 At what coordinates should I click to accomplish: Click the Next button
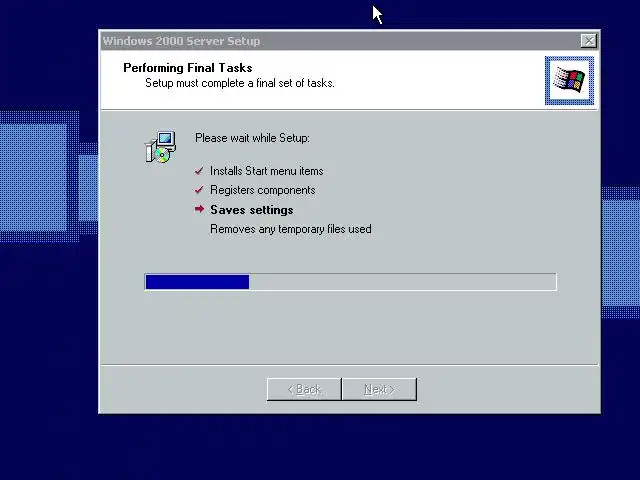(x=379, y=389)
